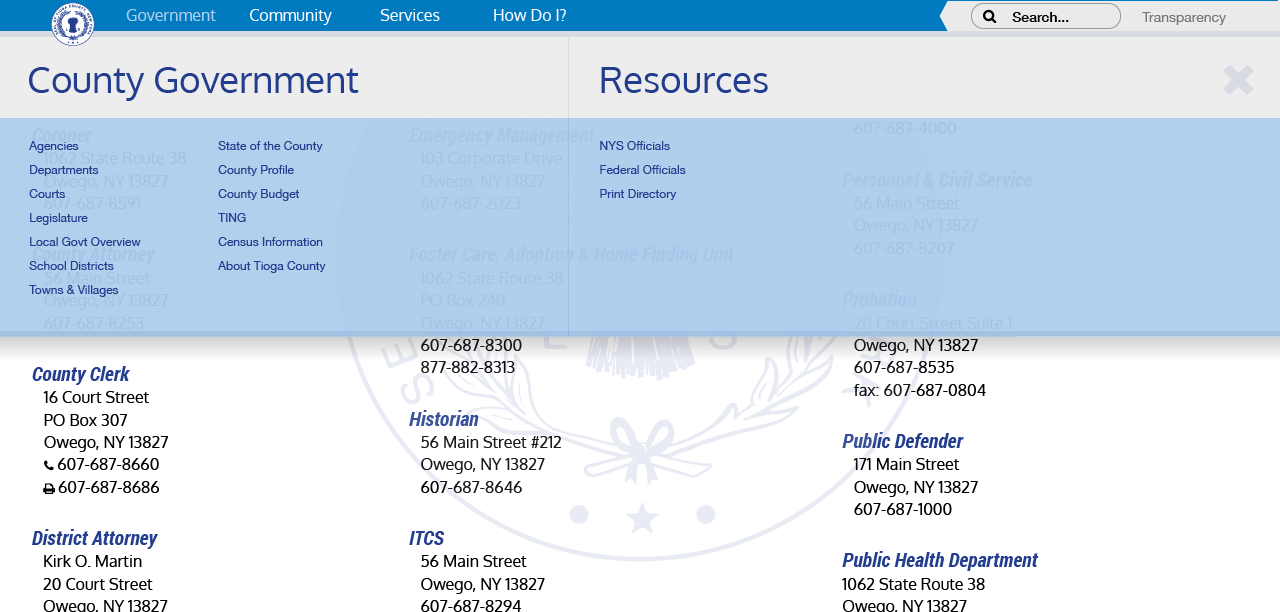View the Local Govt Overview page
This screenshot has height=612, width=1280.
pos(85,242)
